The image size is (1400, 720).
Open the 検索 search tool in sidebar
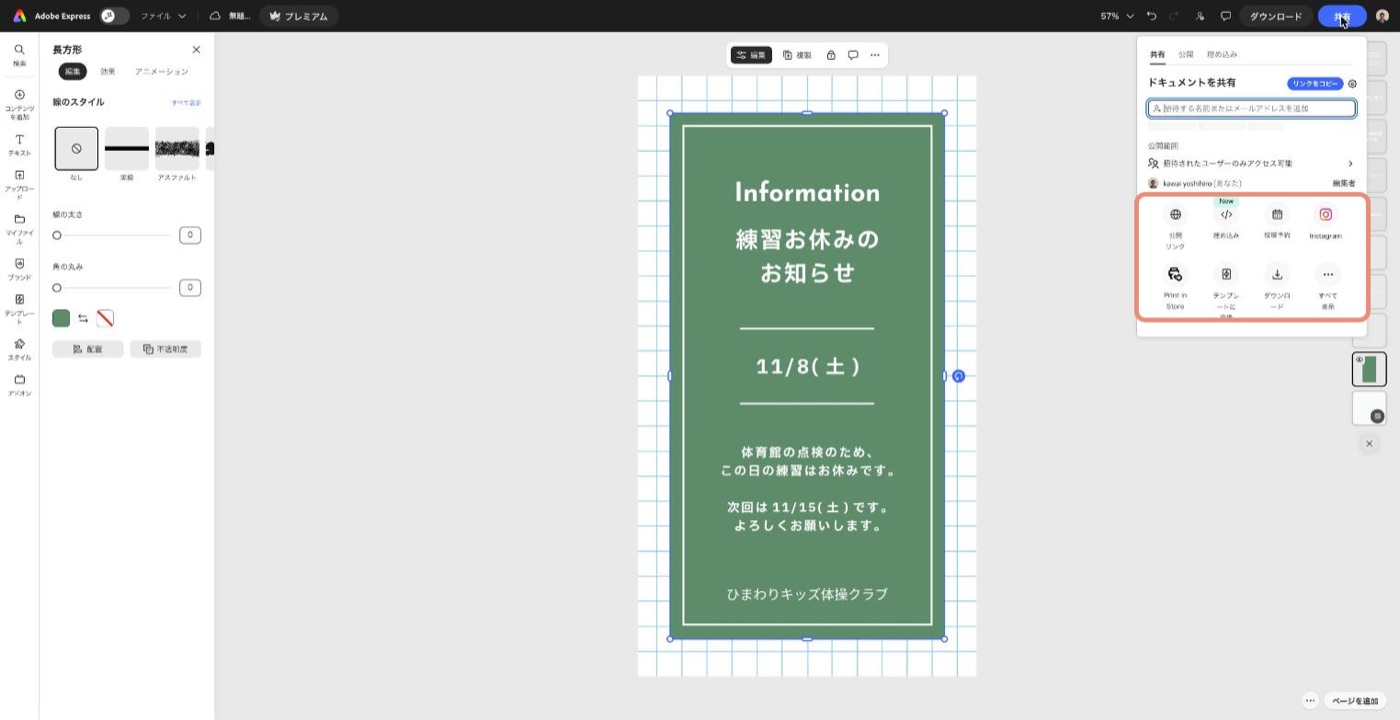pos(19,54)
